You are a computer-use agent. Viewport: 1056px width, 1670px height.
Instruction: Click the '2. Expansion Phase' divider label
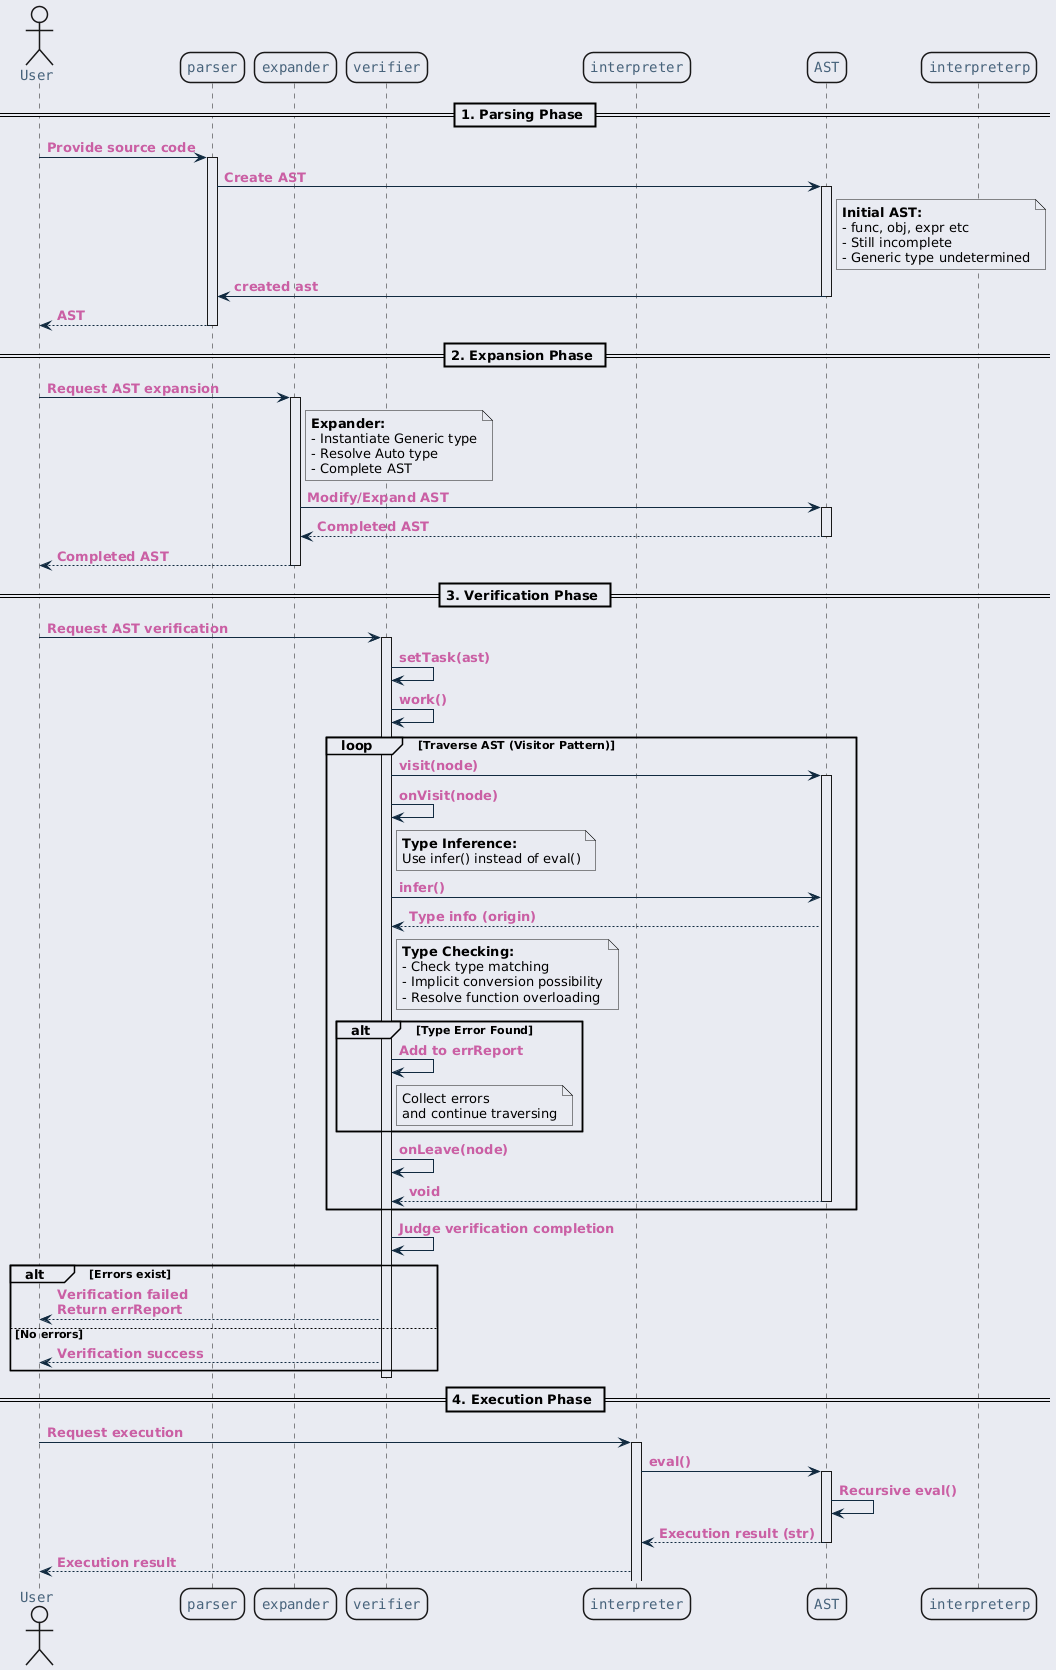[525, 355]
